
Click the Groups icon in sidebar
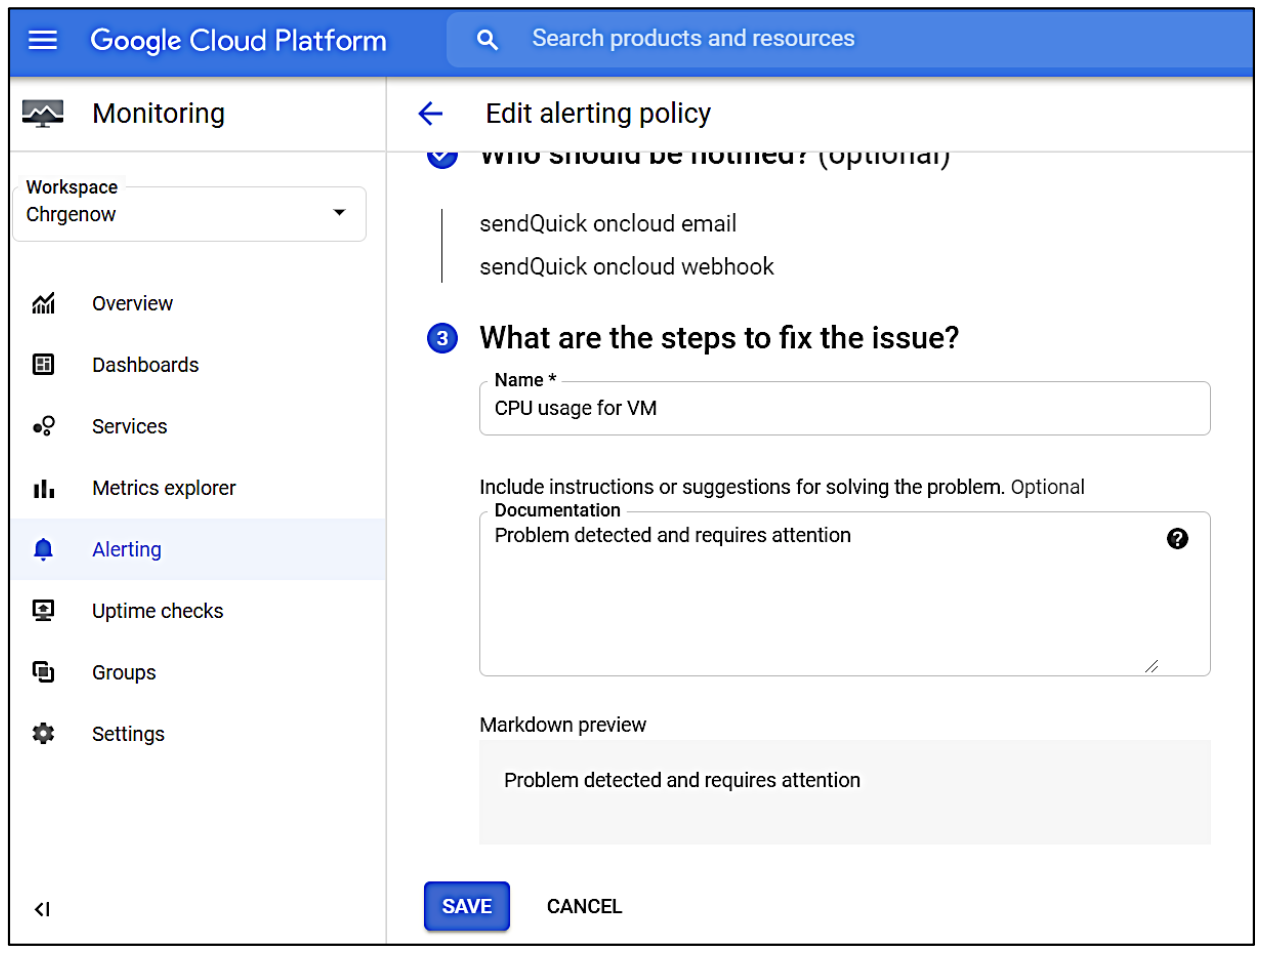coord(44,672)
